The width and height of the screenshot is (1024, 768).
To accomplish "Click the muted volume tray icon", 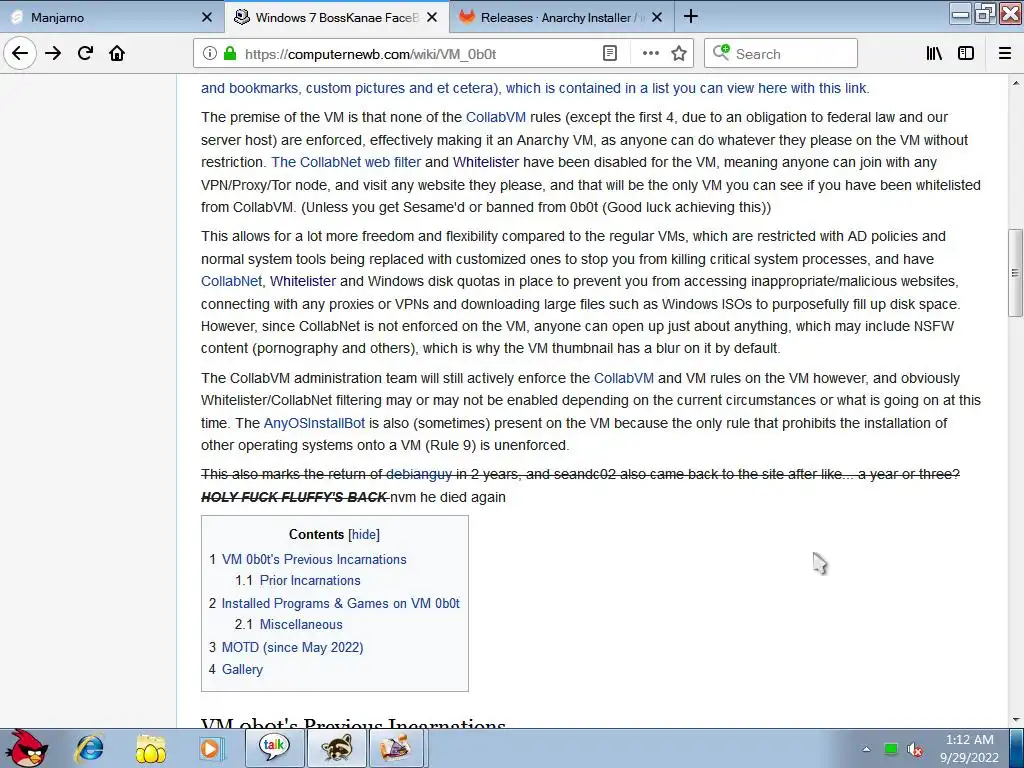I will tap(916, 749).
